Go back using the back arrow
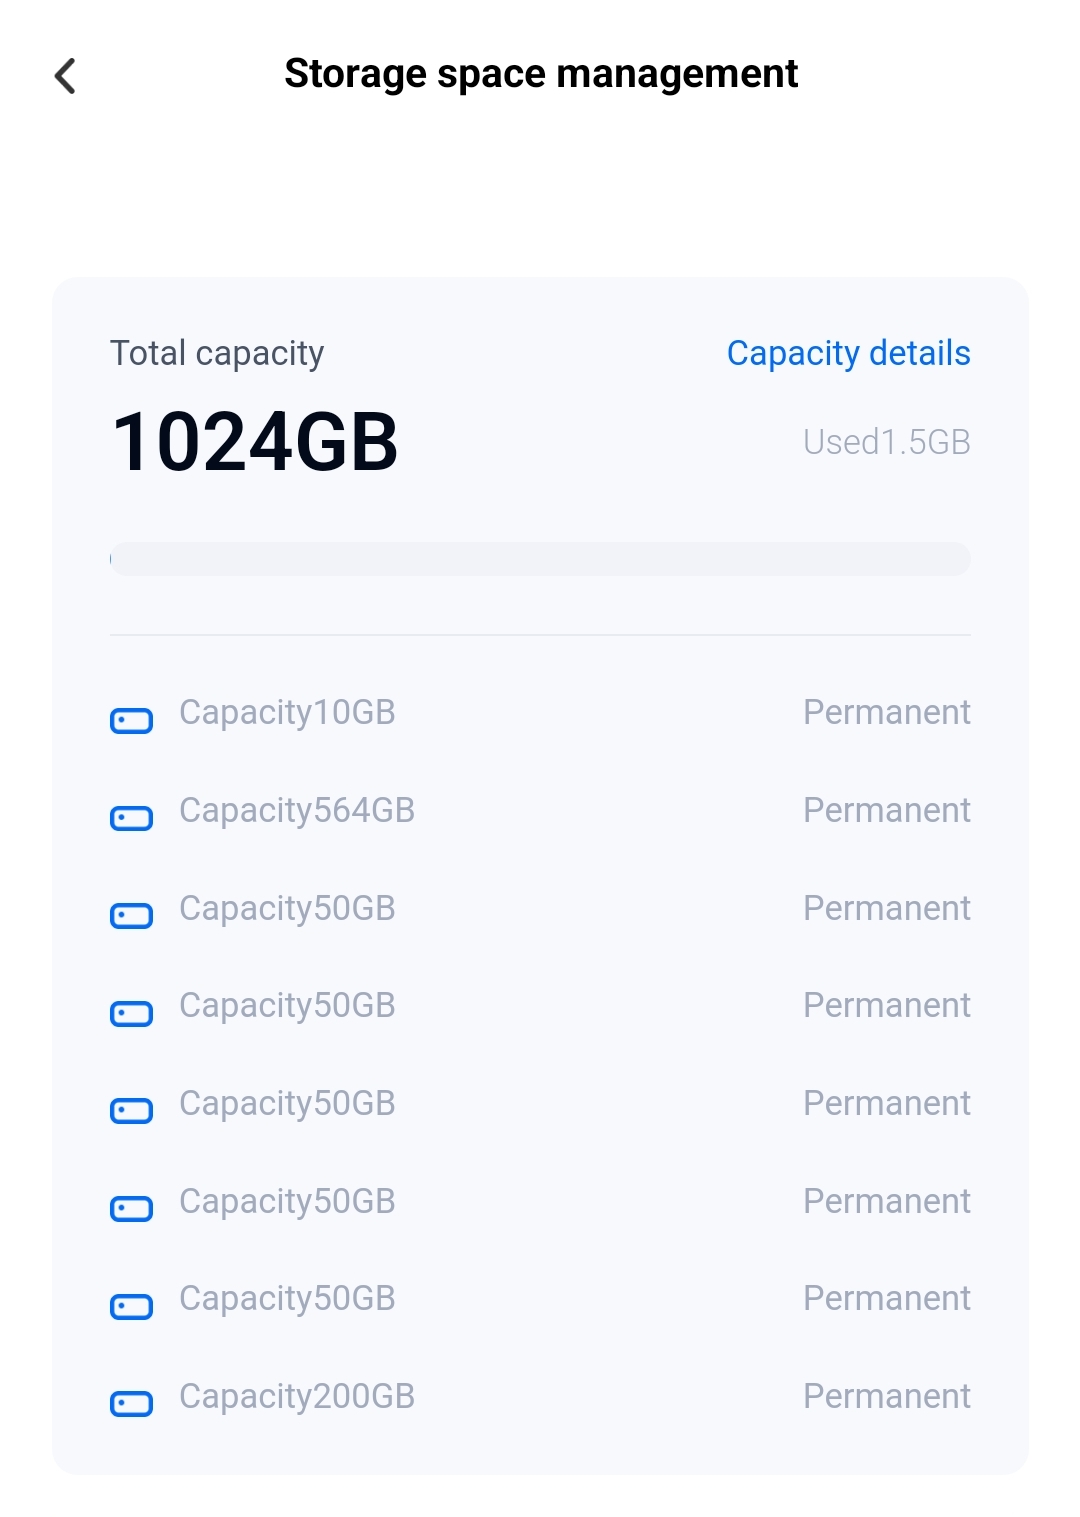Viewport: 1080px width, 1517px height. tap(66, 76)
